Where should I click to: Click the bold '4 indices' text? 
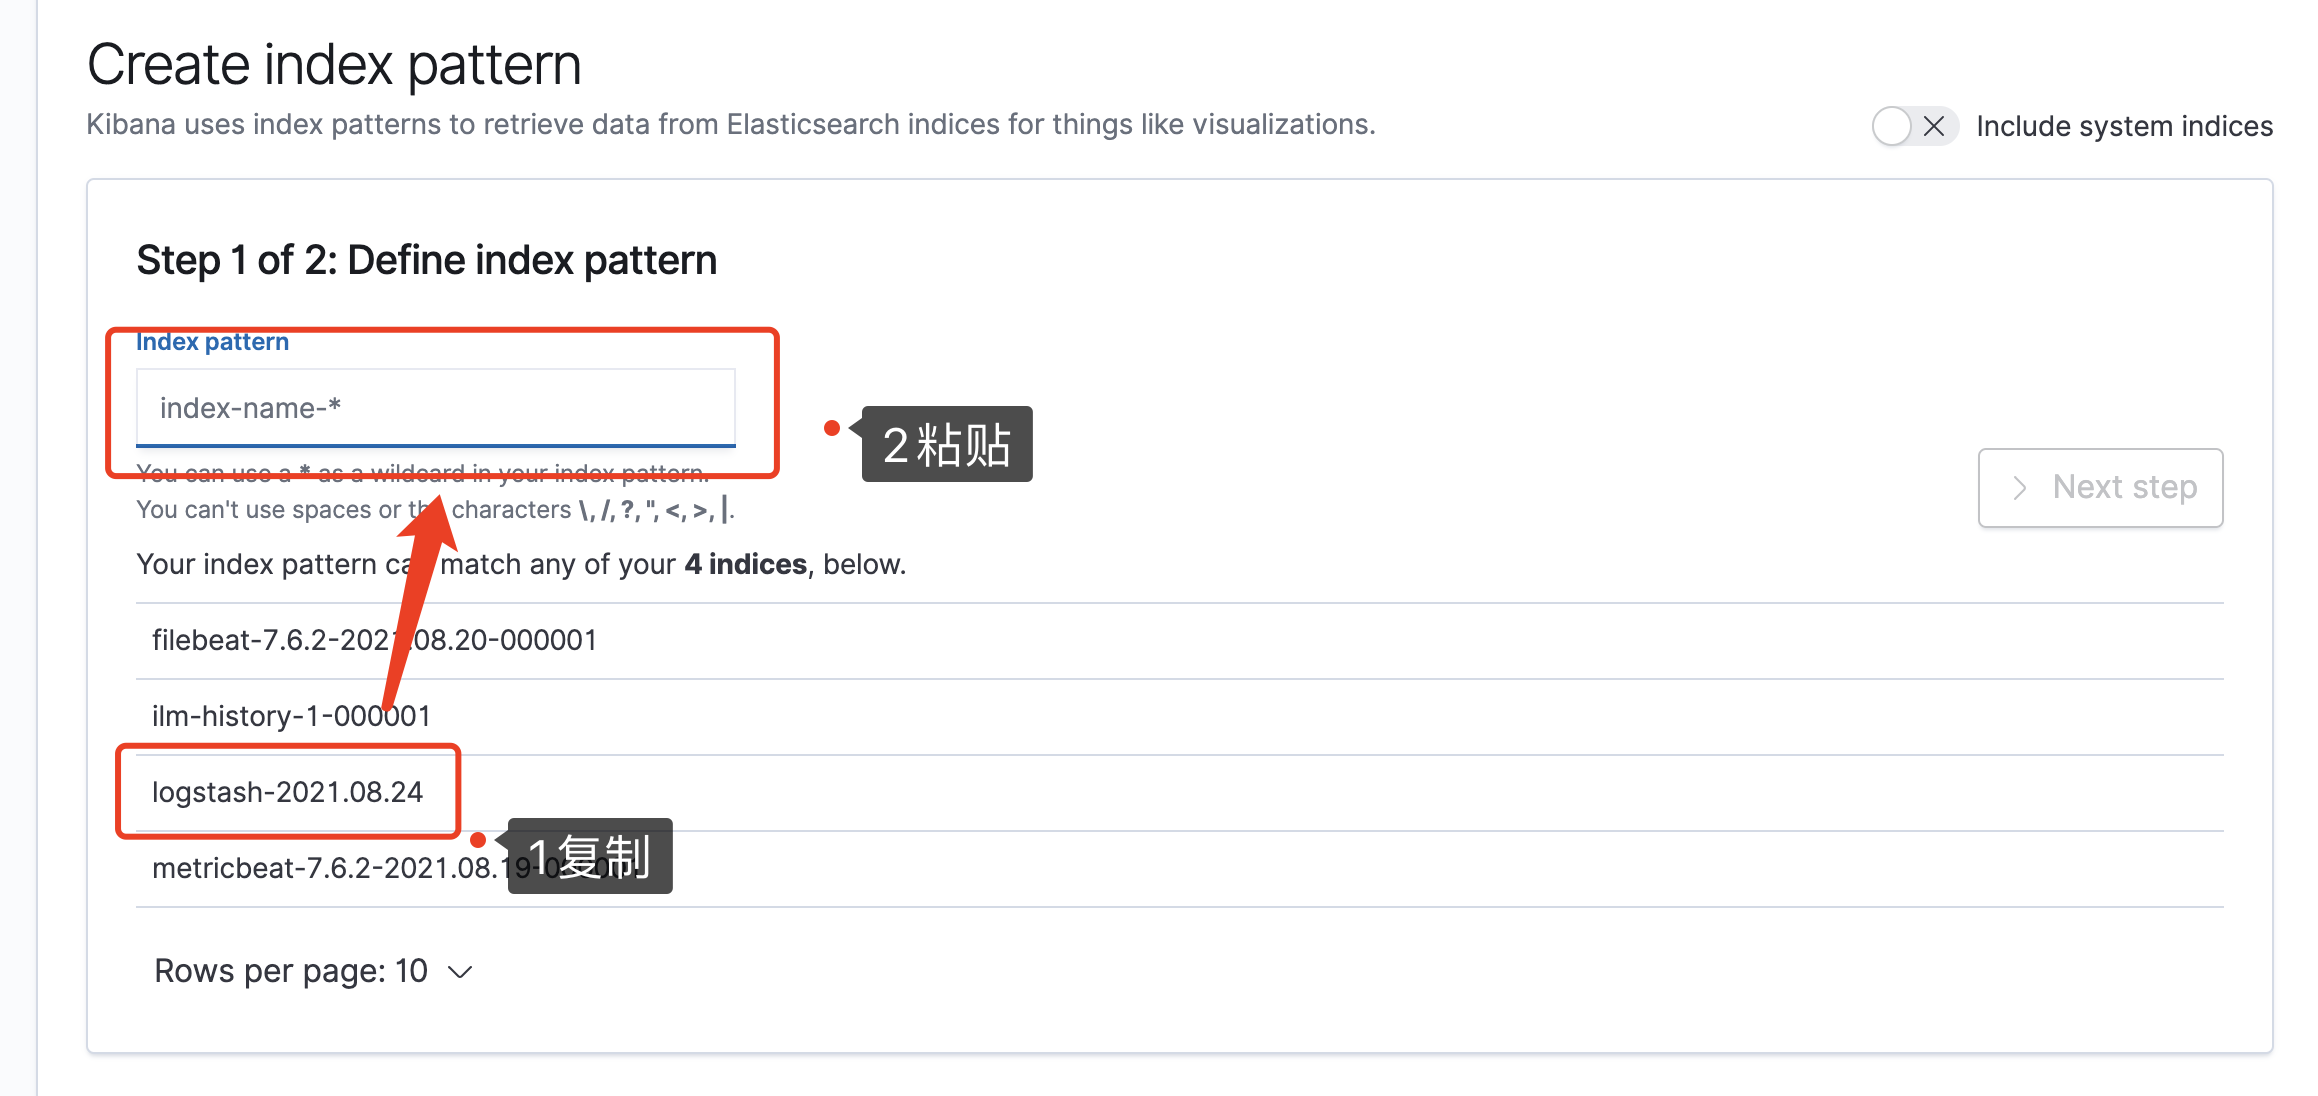(745, 564)
